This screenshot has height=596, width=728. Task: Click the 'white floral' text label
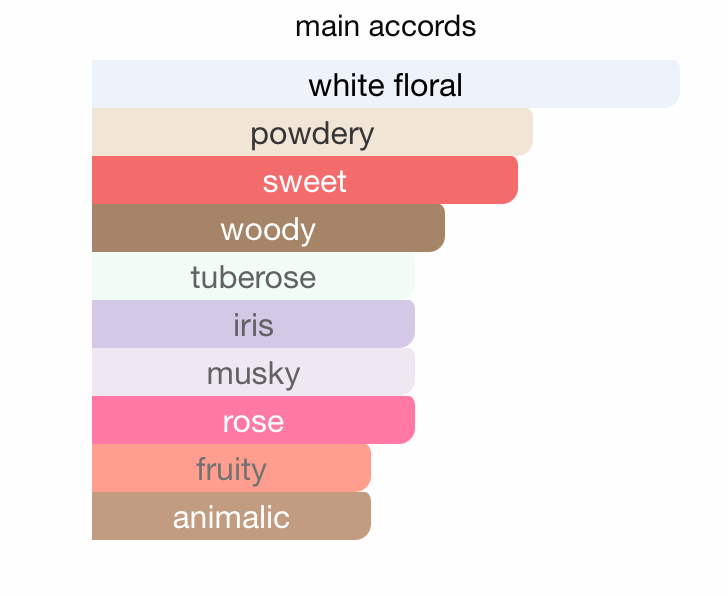point(386,85)
